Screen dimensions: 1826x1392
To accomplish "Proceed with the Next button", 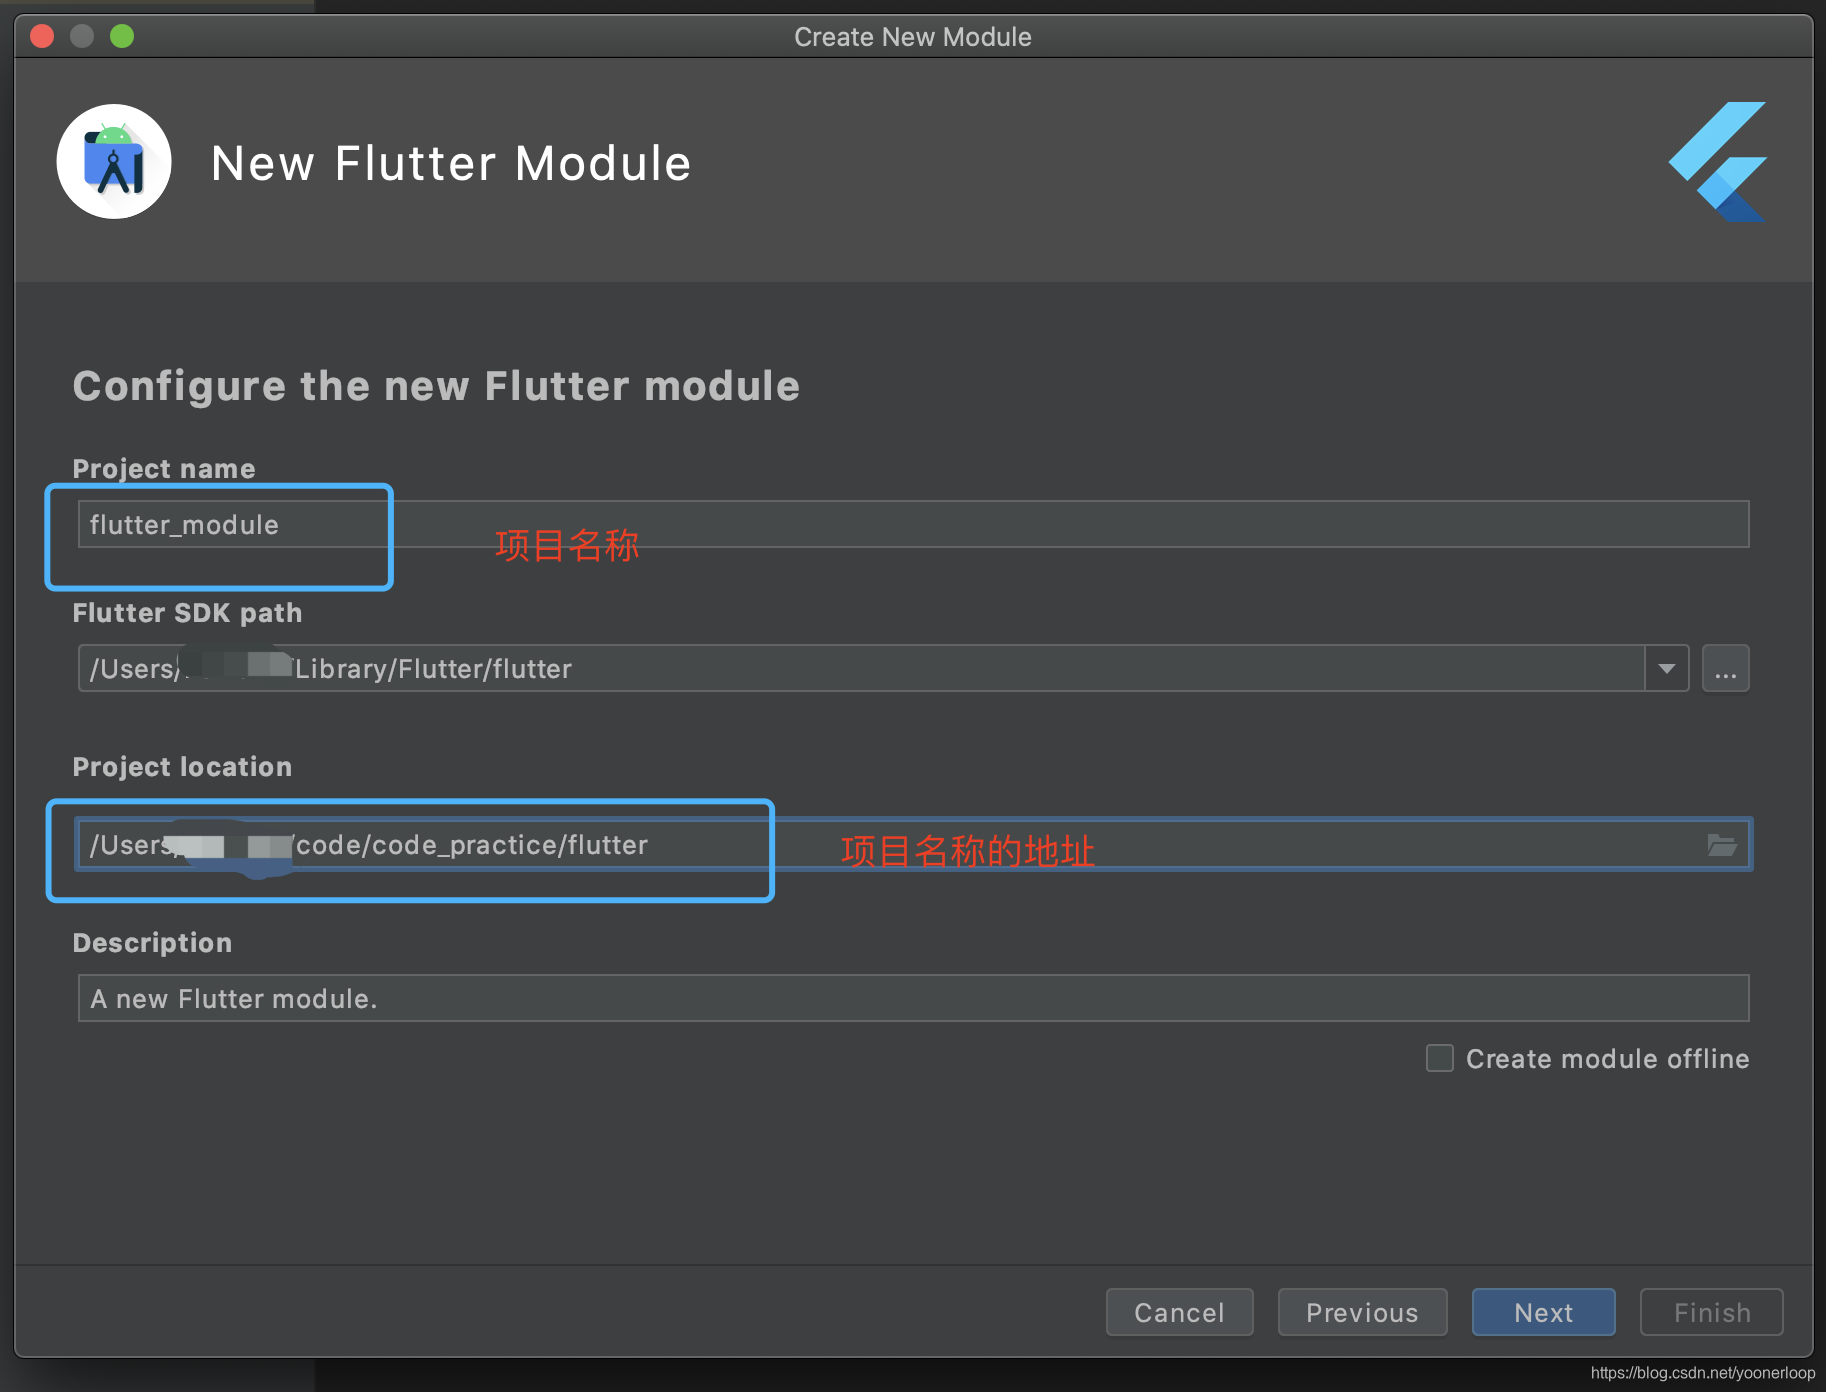I will point(1543,1312).
